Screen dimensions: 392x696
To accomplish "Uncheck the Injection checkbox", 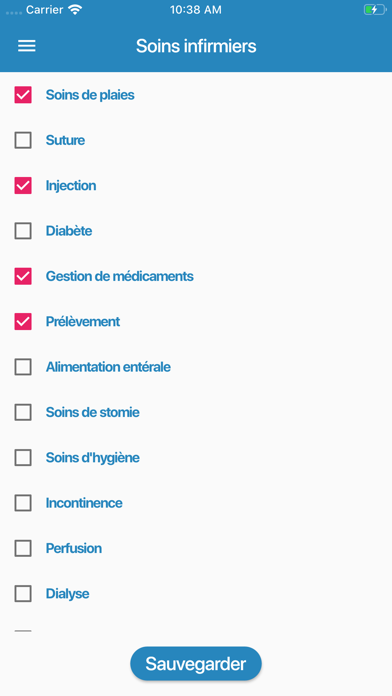I will coord(23,186).
